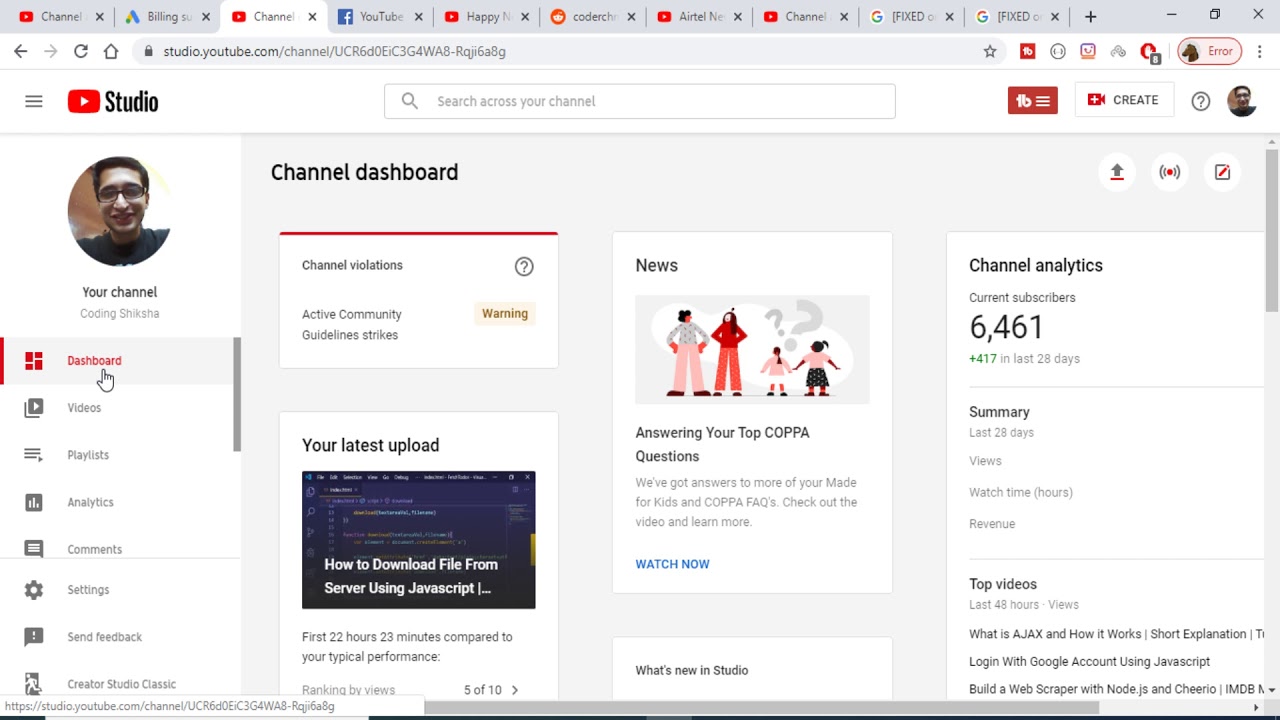Click the red TubeBuddy extension button
This screenshot has height=720, width=1280.
[x=1032, y=101]
